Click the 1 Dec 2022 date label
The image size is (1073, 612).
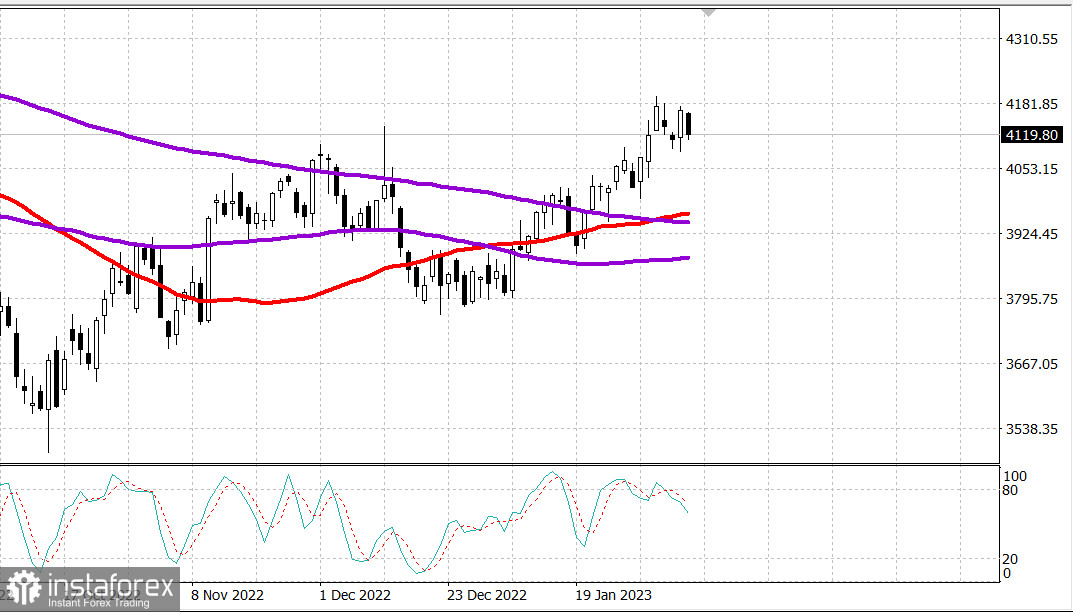(x=355, y=595)
